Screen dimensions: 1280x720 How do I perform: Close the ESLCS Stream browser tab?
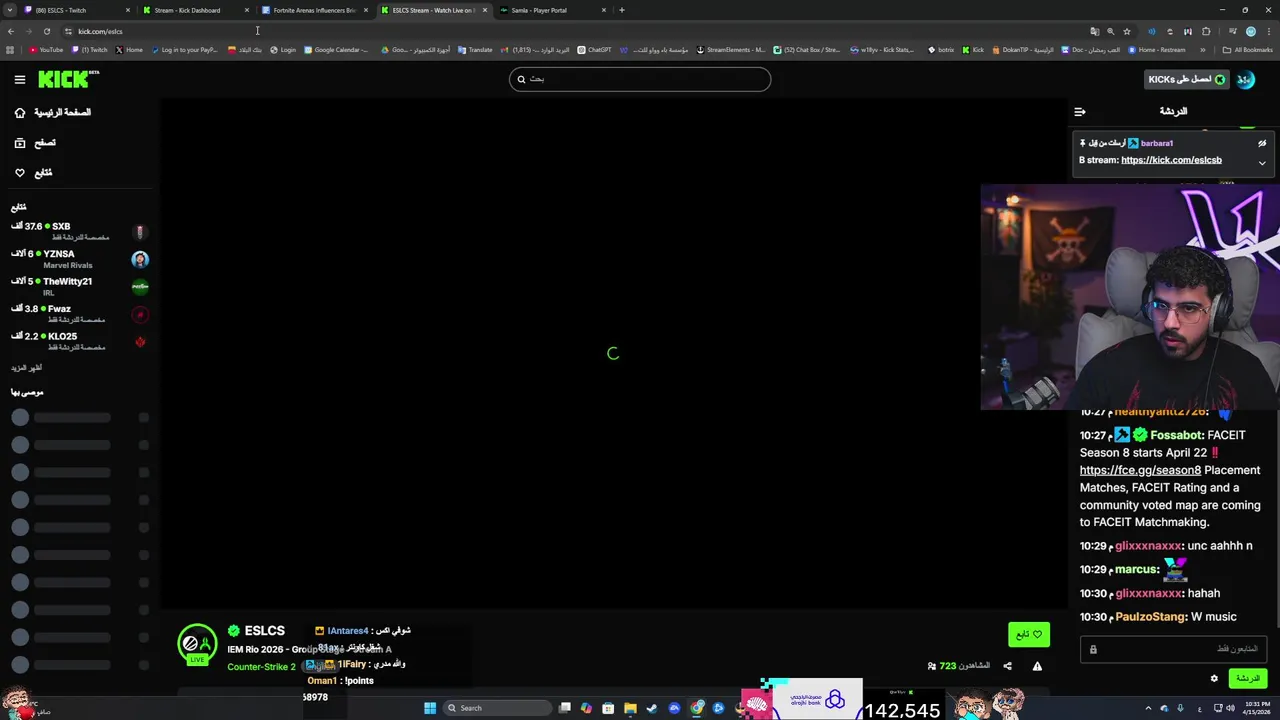[x=485, y=10]
